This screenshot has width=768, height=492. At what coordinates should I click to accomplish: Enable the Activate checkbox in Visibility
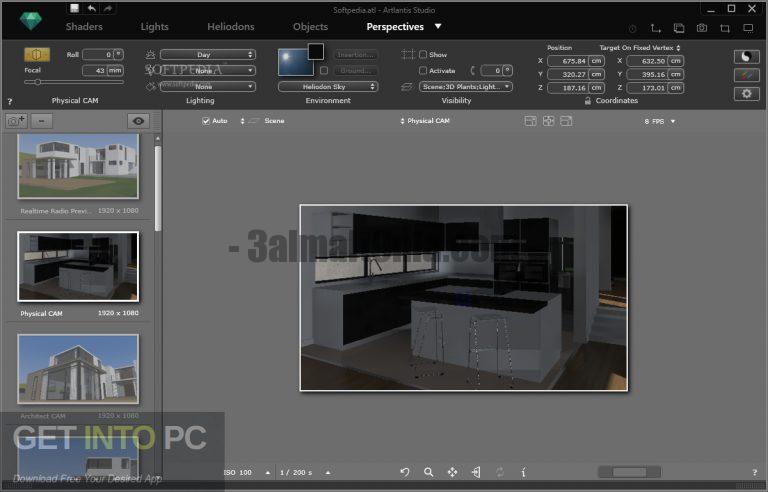423,71
